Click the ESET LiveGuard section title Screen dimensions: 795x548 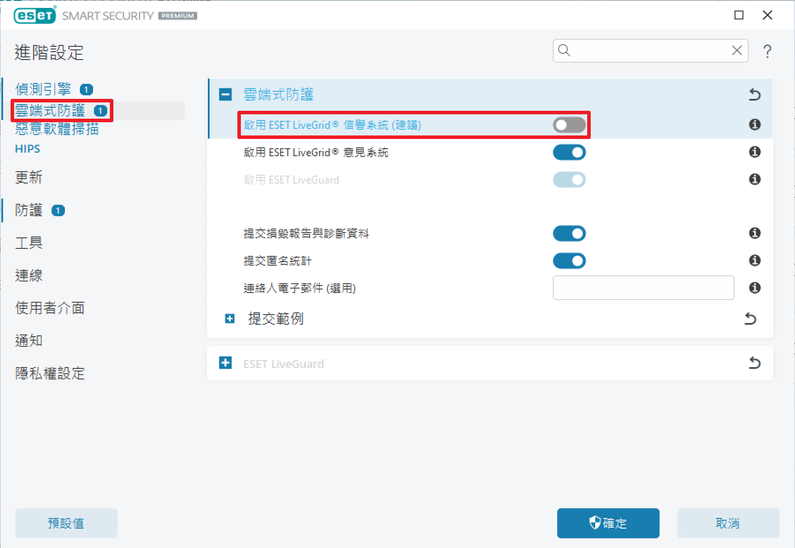click(x=283, y=363)
